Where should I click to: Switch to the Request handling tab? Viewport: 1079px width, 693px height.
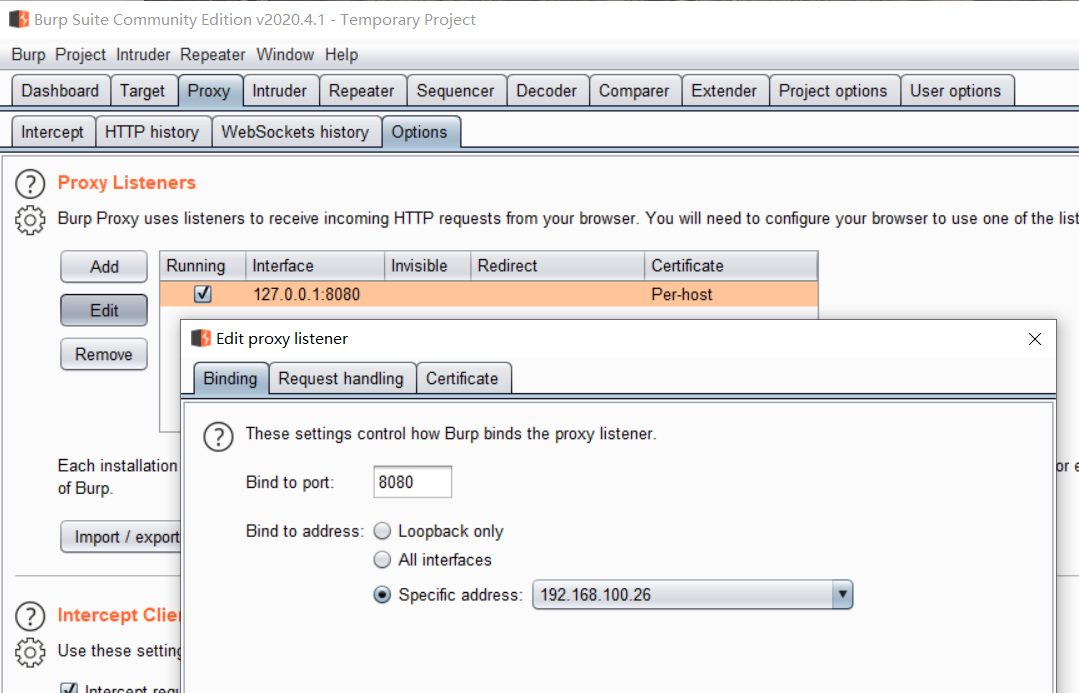click(x=339, y=378)
